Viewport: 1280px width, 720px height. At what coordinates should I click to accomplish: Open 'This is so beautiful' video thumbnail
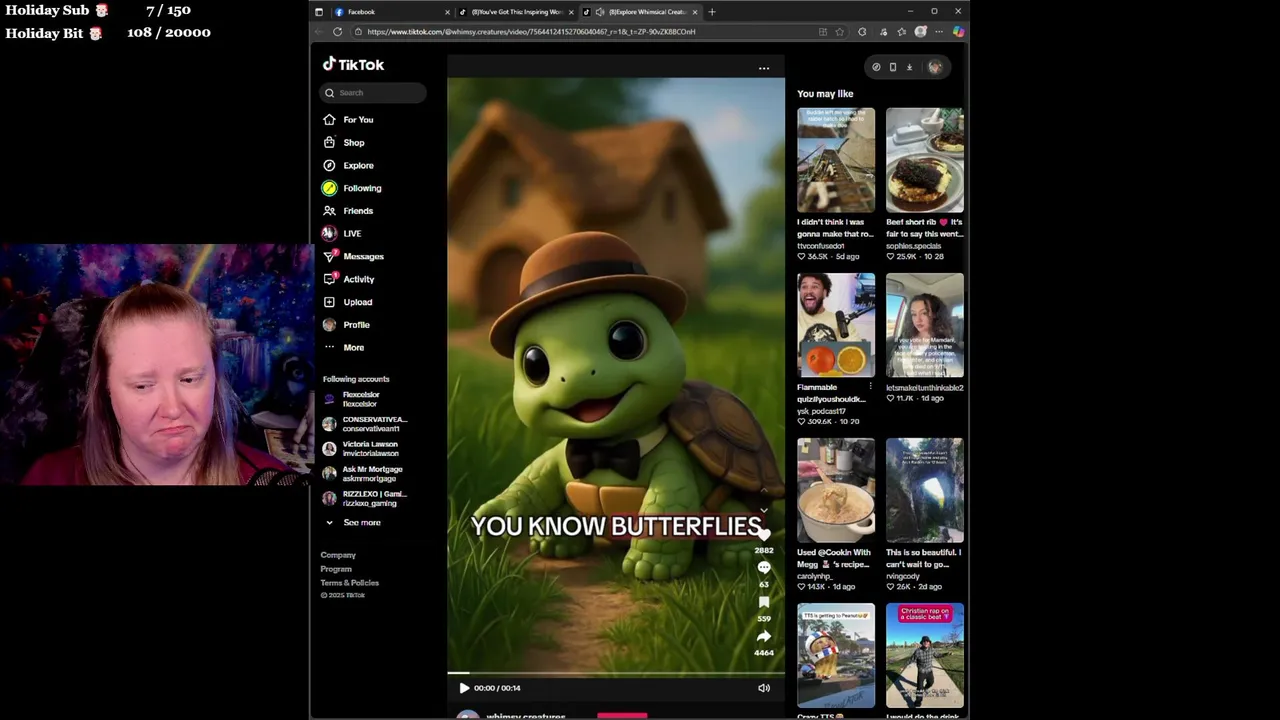pyautogui.click(x=925, y=490)
